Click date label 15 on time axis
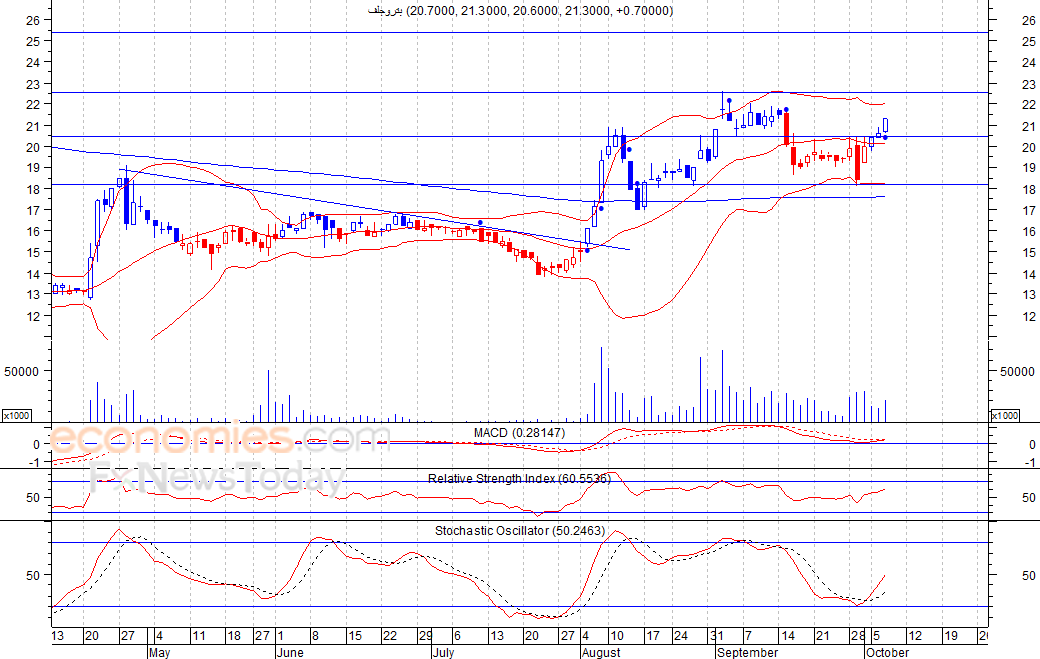1040x659 pixels. 355,636
